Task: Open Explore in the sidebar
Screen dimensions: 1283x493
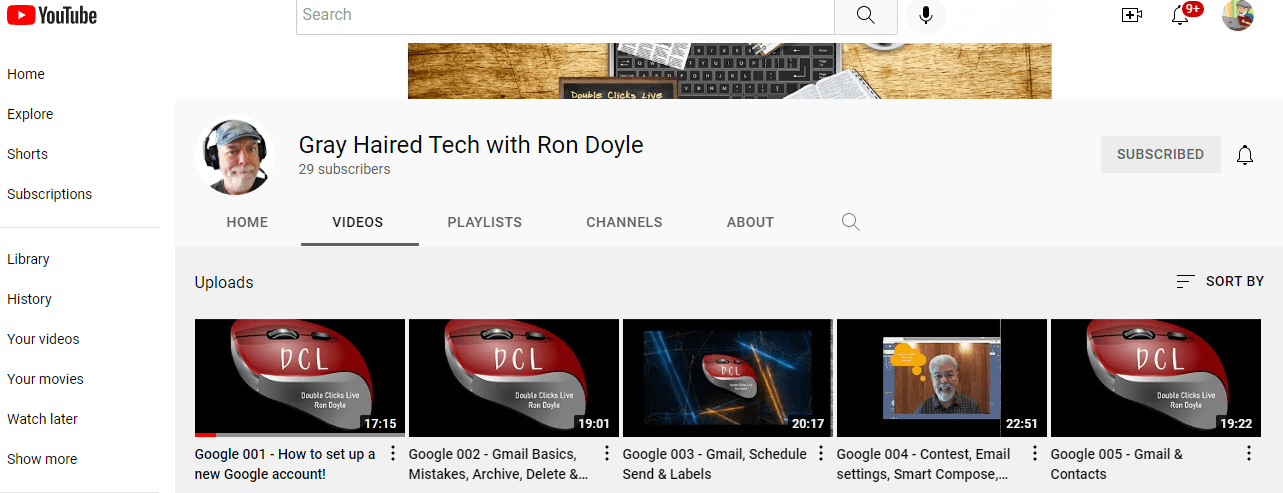Action: click(x=30, y=114)
